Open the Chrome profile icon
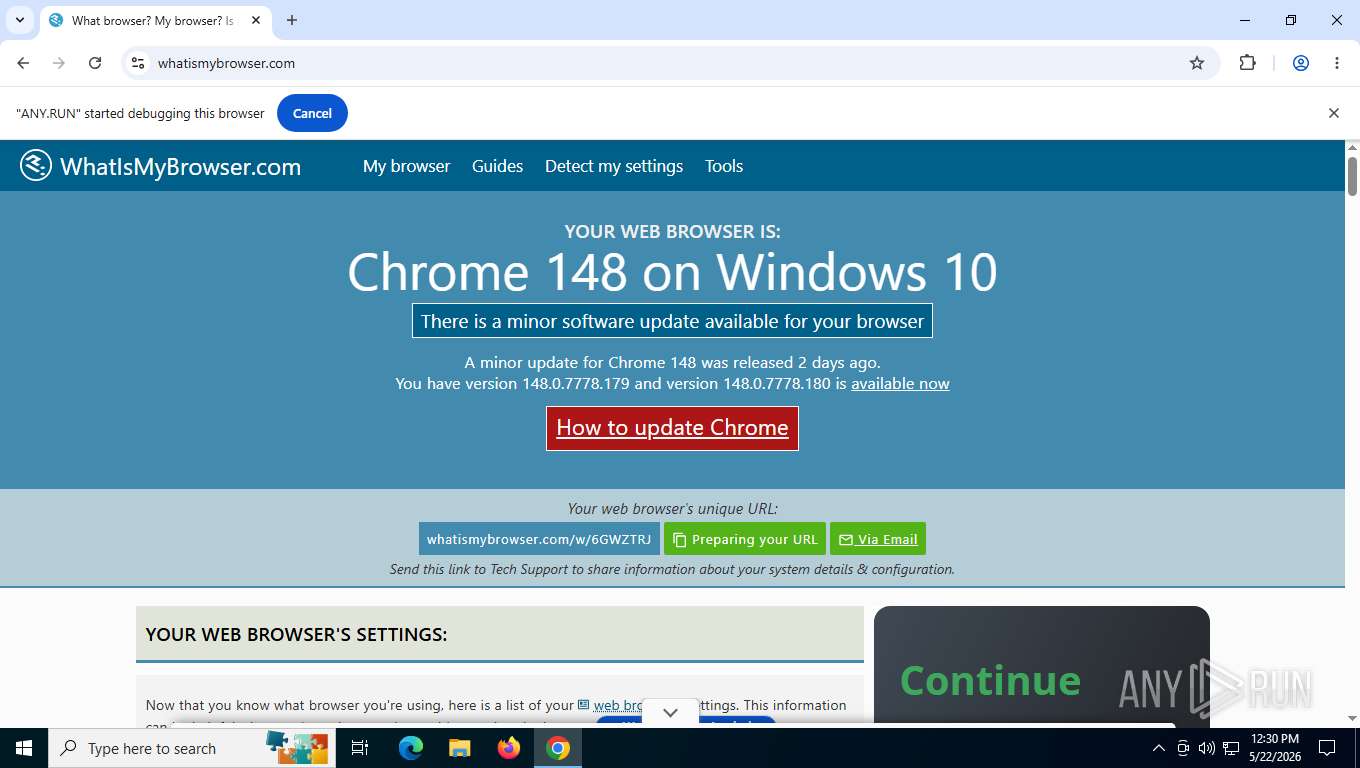Image resolution: width=1360 pixels, height=768 pixels. (x=1301, y=63)
